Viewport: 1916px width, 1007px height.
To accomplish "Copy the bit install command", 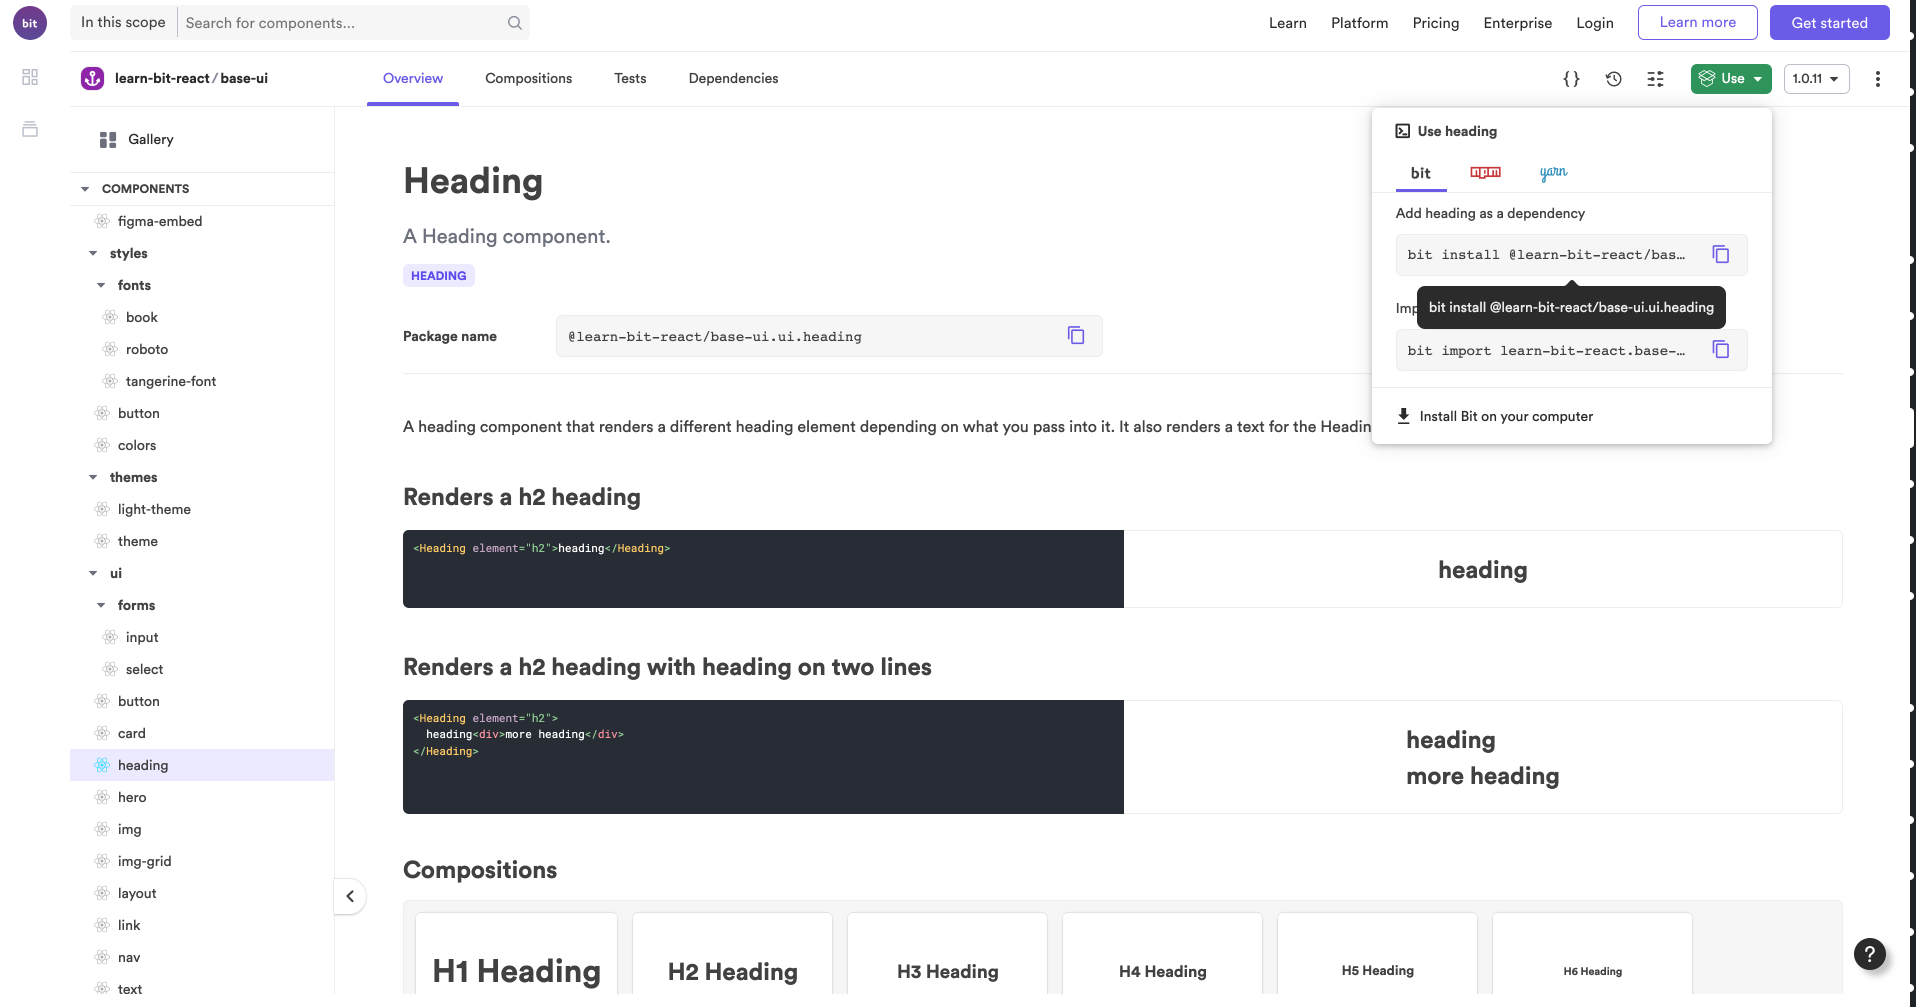I will [1720, 254].
